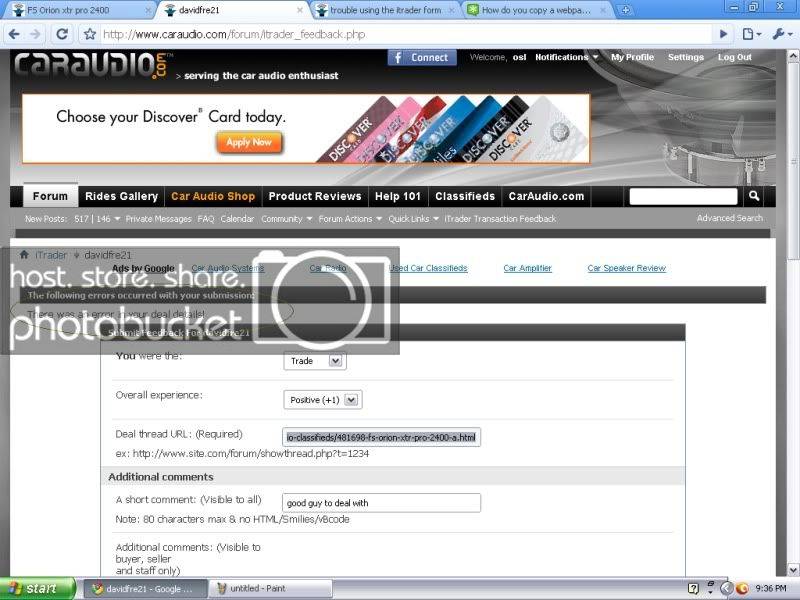
Task: Open Help 101 navigation tab
Action: [x=398, y=196]
